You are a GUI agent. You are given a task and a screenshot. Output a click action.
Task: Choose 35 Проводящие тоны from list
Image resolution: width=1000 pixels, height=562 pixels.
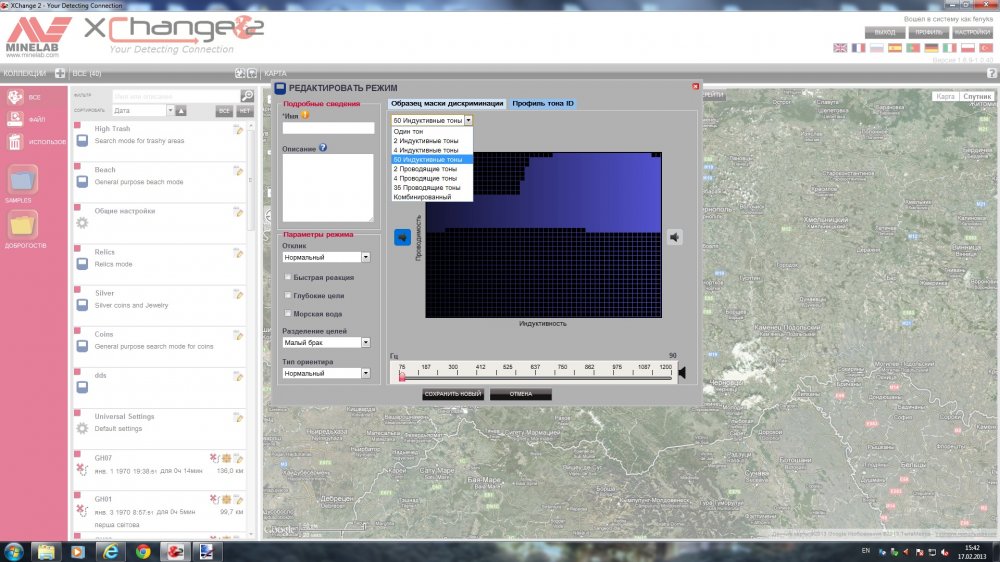pos(427,187)
